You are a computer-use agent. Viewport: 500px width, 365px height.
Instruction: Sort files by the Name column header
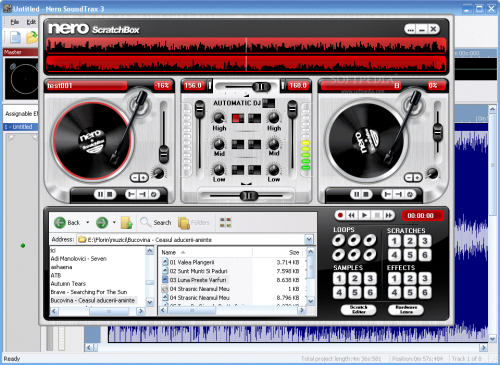click(169, 253)
